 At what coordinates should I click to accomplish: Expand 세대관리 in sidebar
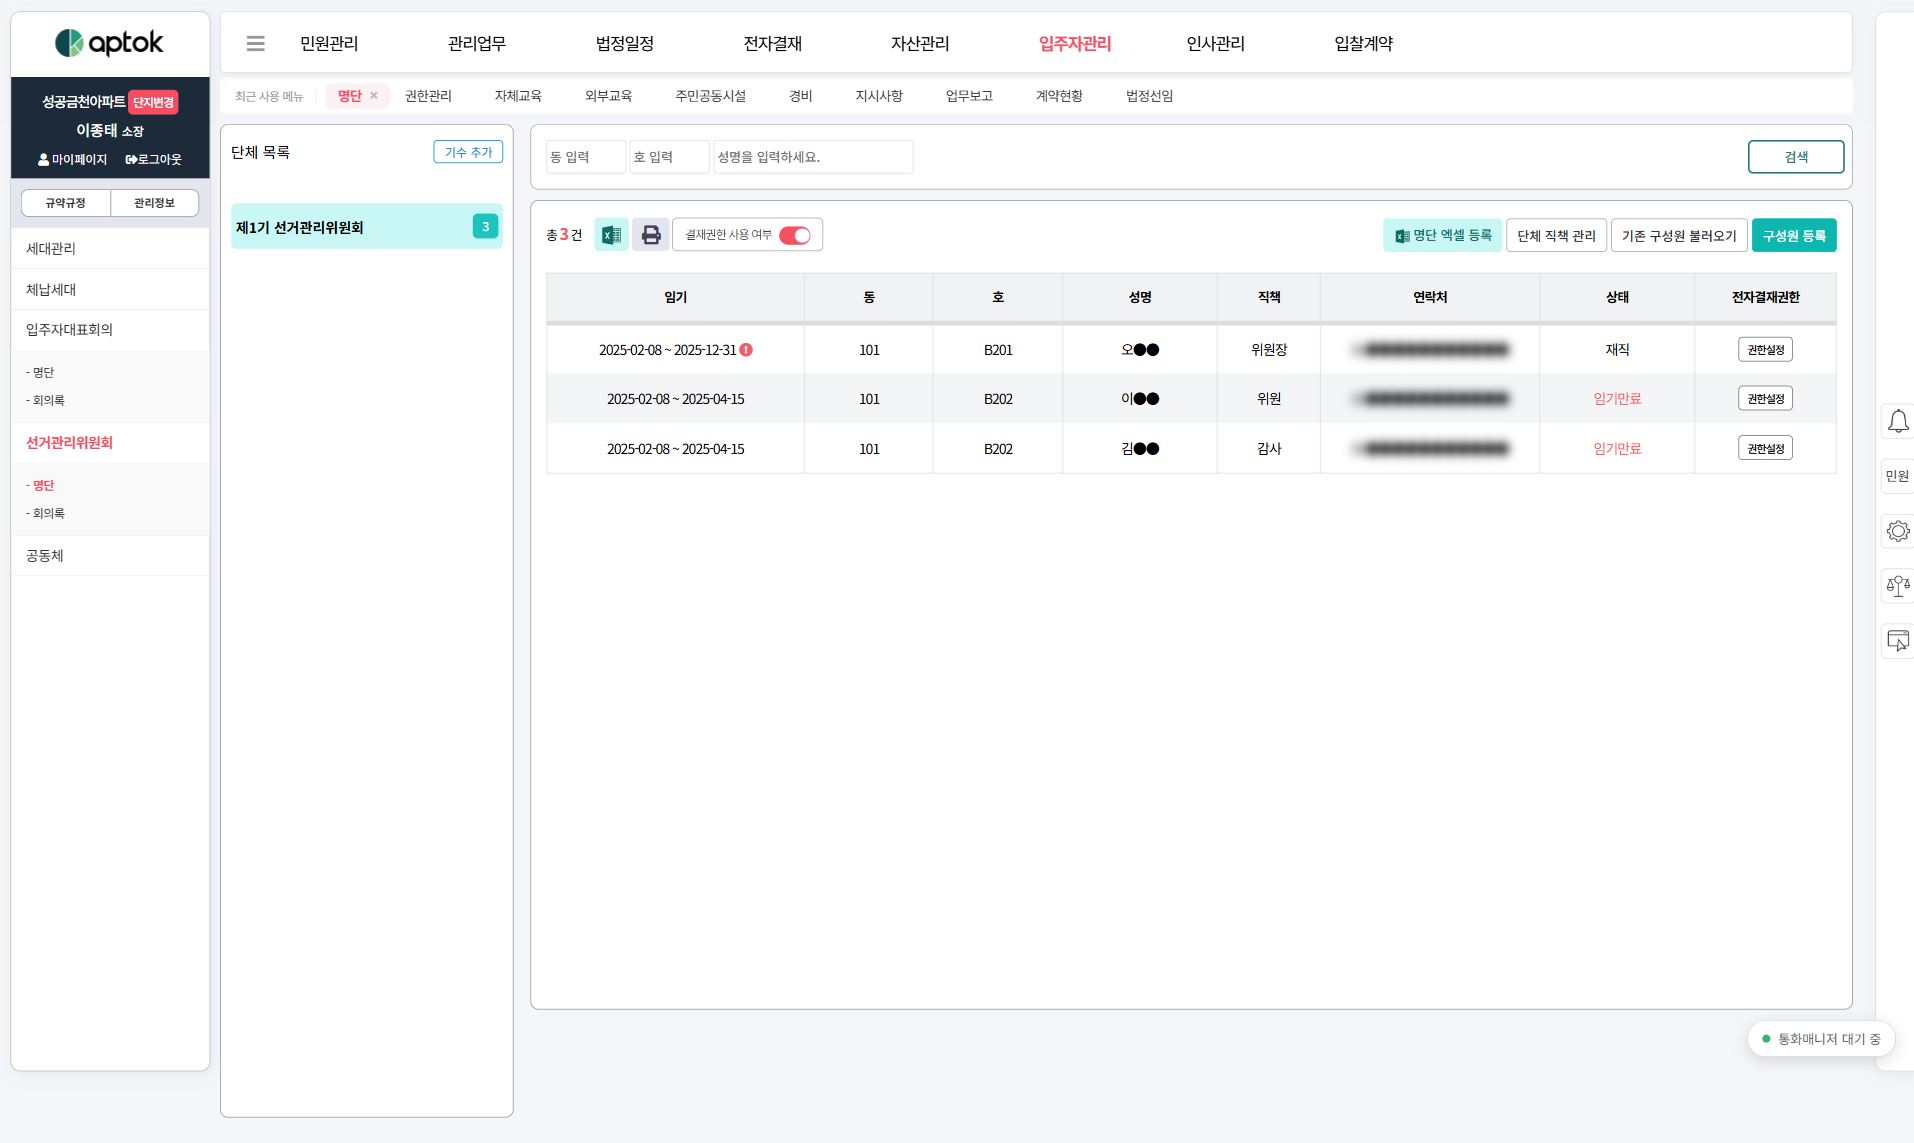coord(110,248)
